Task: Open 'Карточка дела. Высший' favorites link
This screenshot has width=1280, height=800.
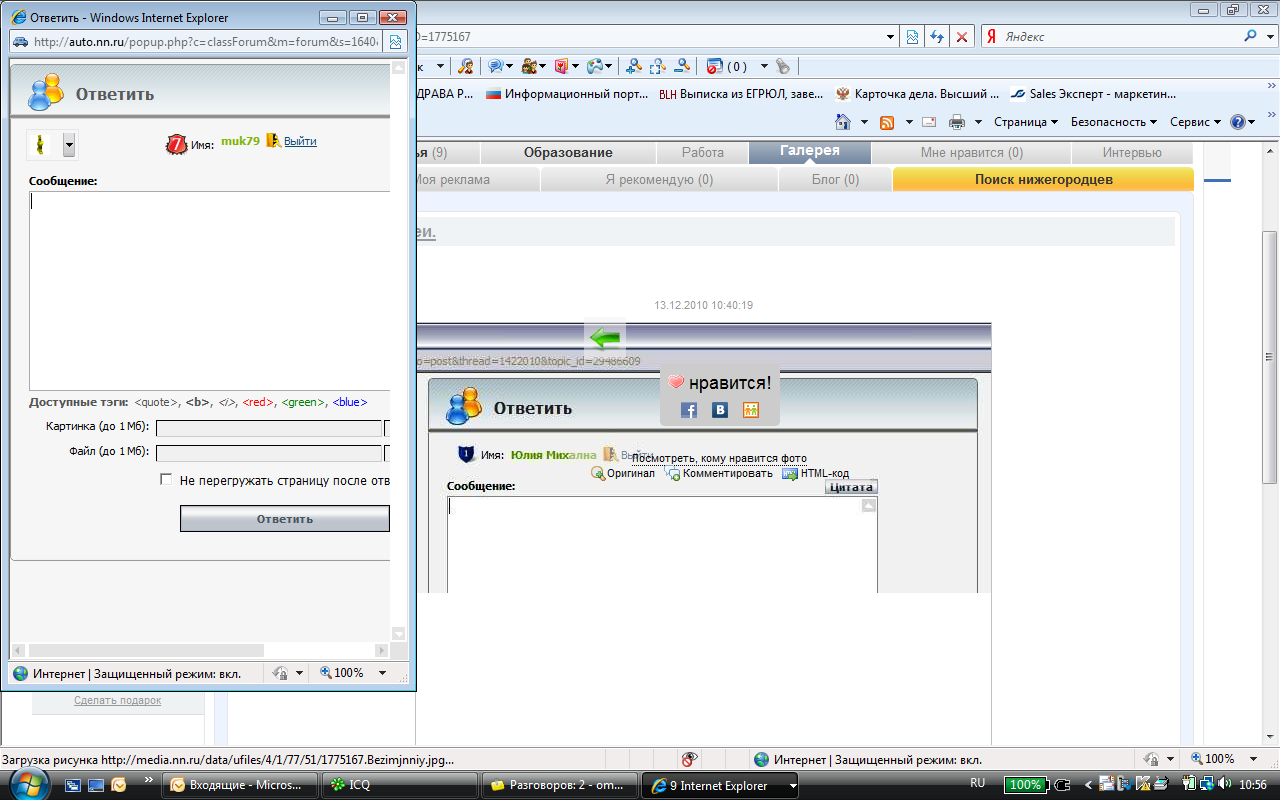Action: tap(917, 94)
